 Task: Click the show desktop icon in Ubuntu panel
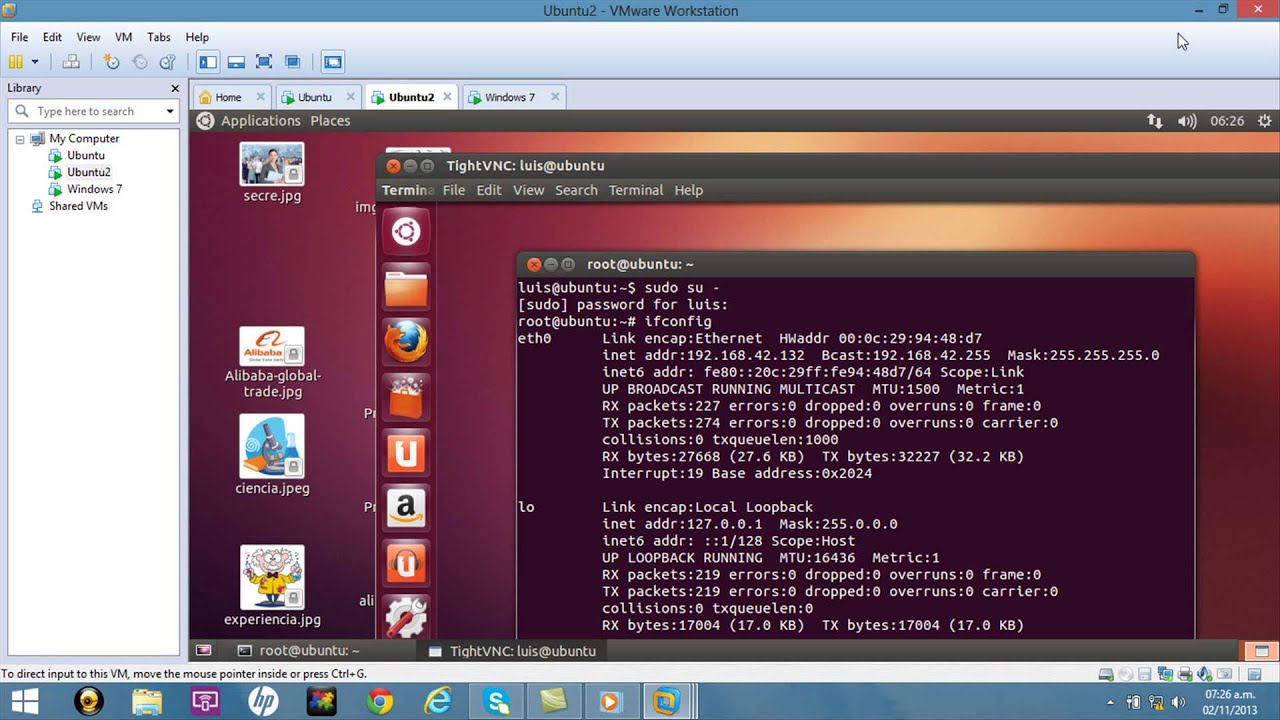pos(204,651)
